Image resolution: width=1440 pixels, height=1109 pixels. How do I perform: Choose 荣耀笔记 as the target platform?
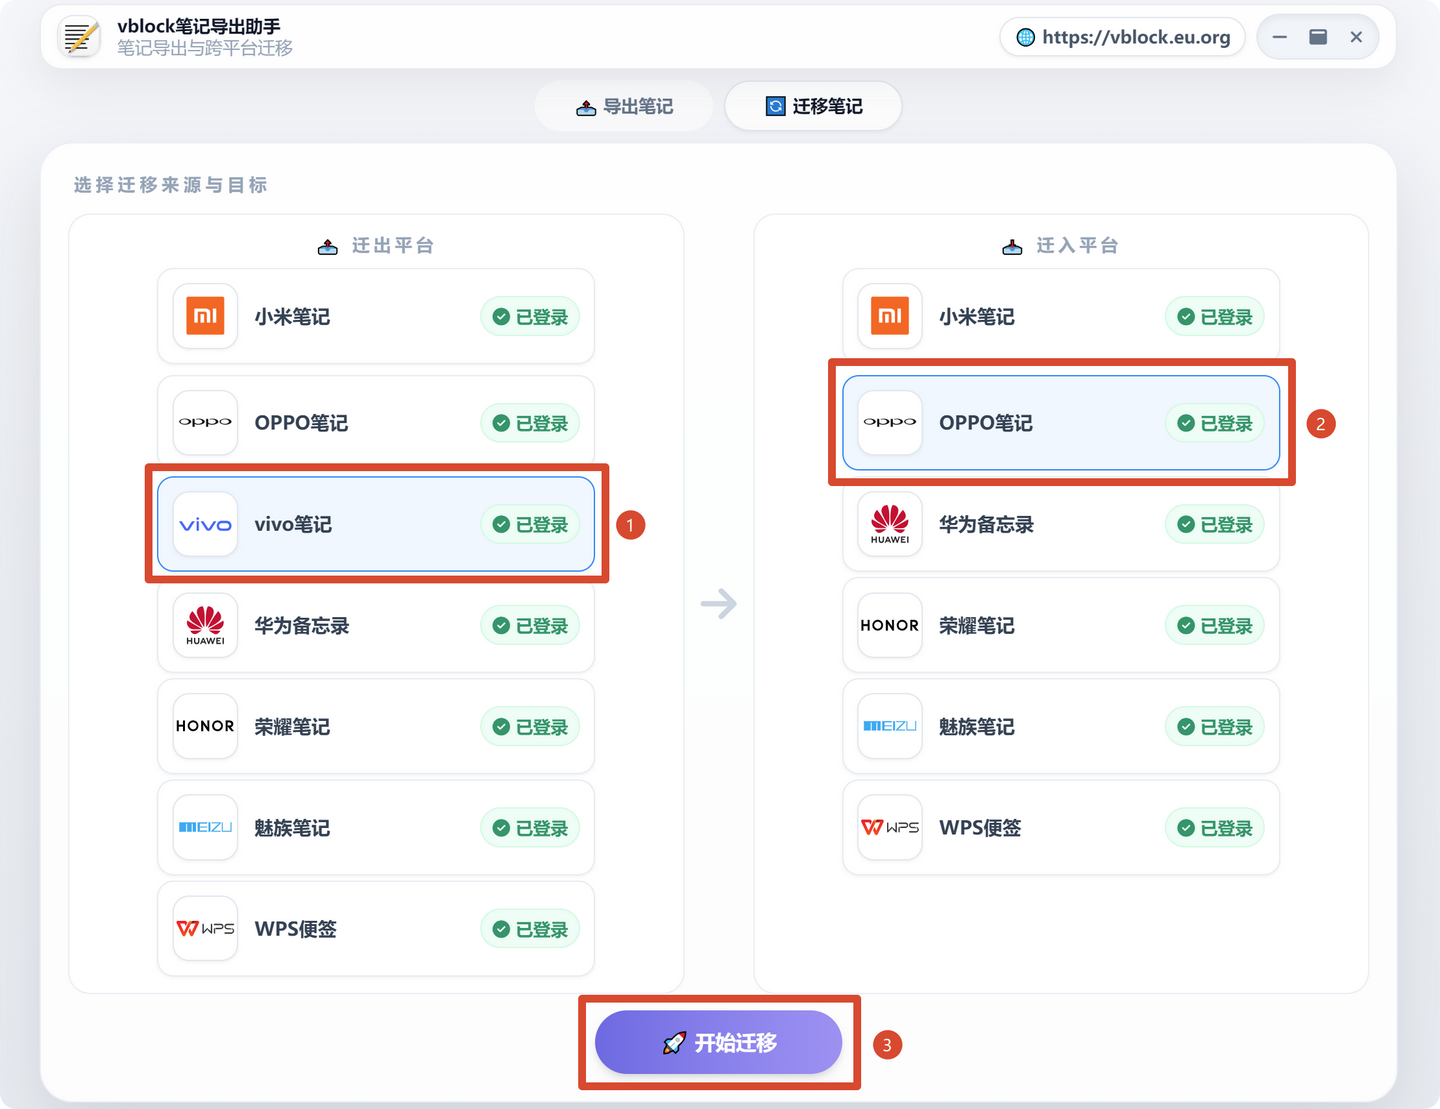1061,625
